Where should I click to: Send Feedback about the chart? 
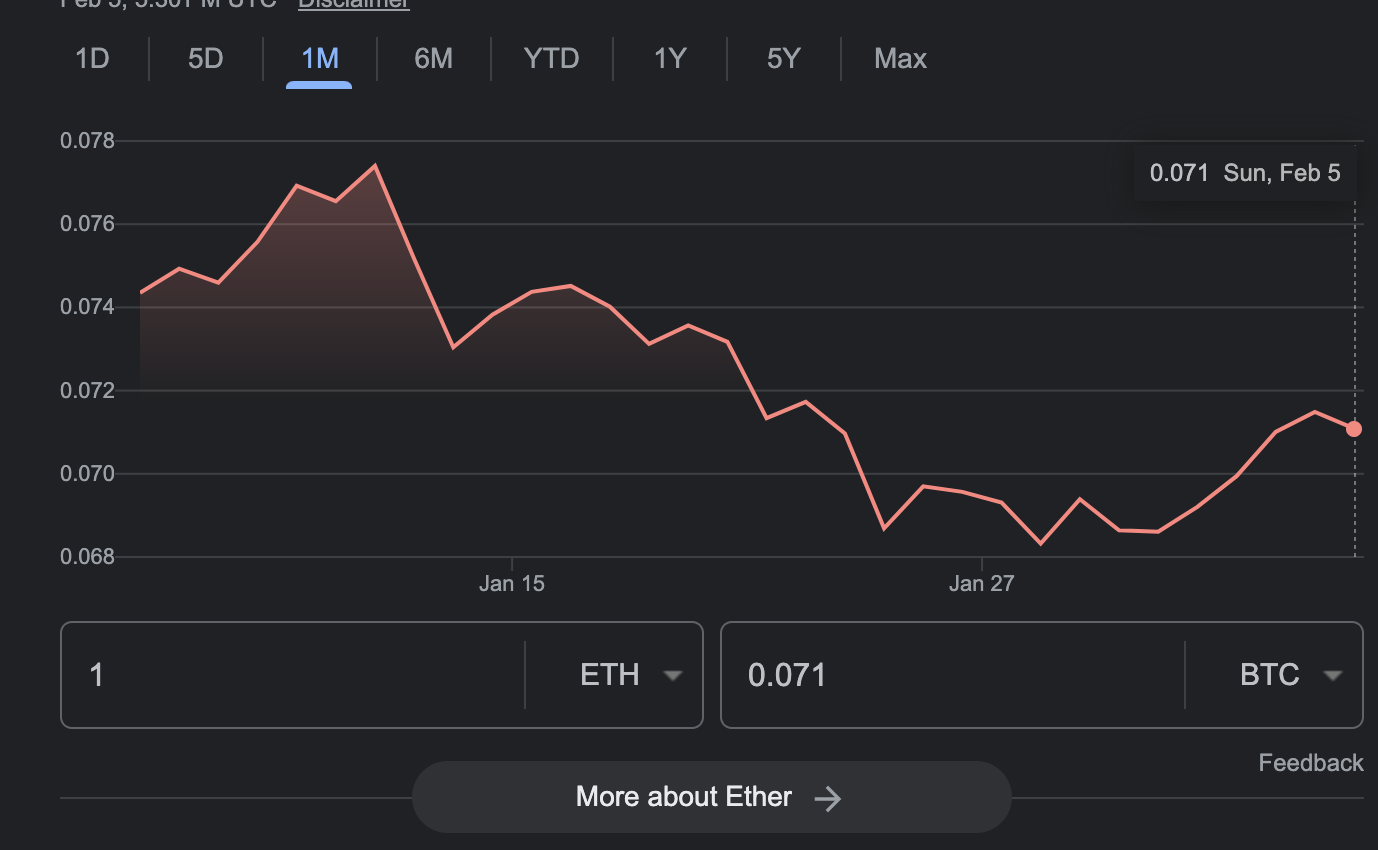coord(1311,762)
